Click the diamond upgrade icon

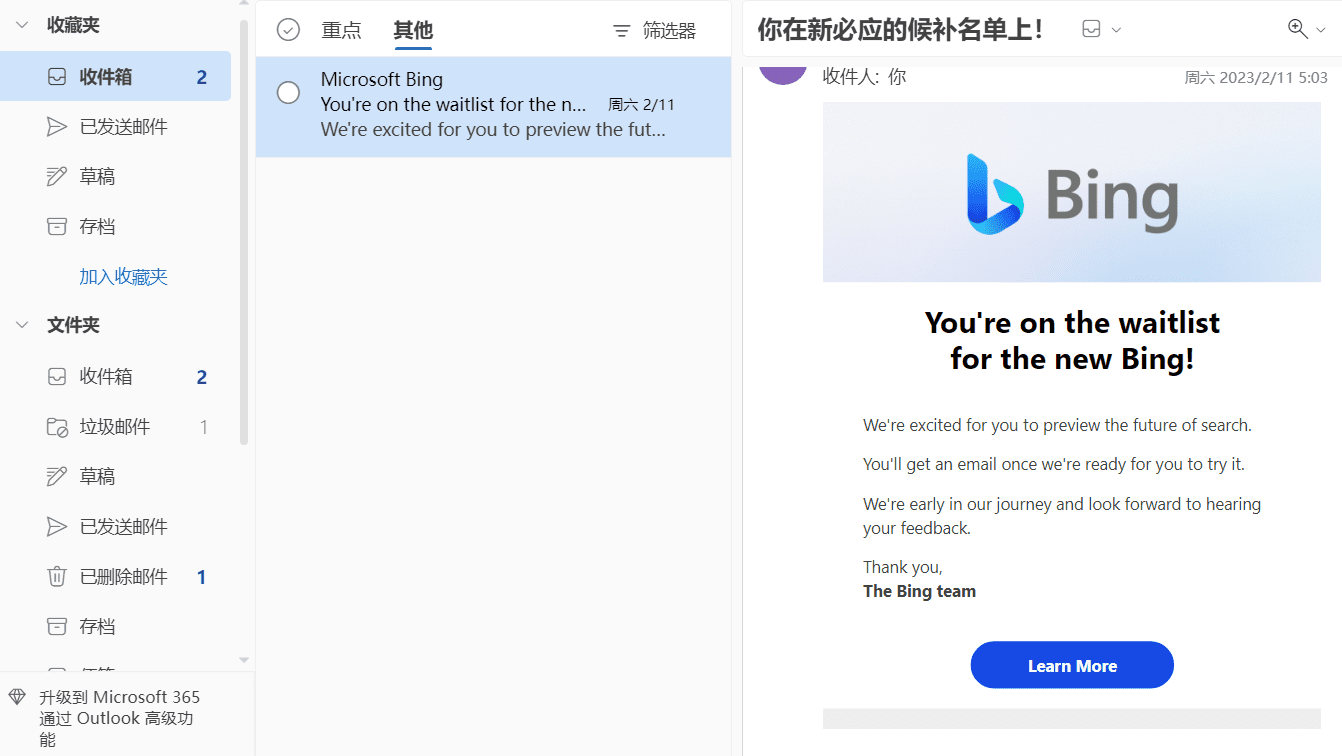(17, 697)
